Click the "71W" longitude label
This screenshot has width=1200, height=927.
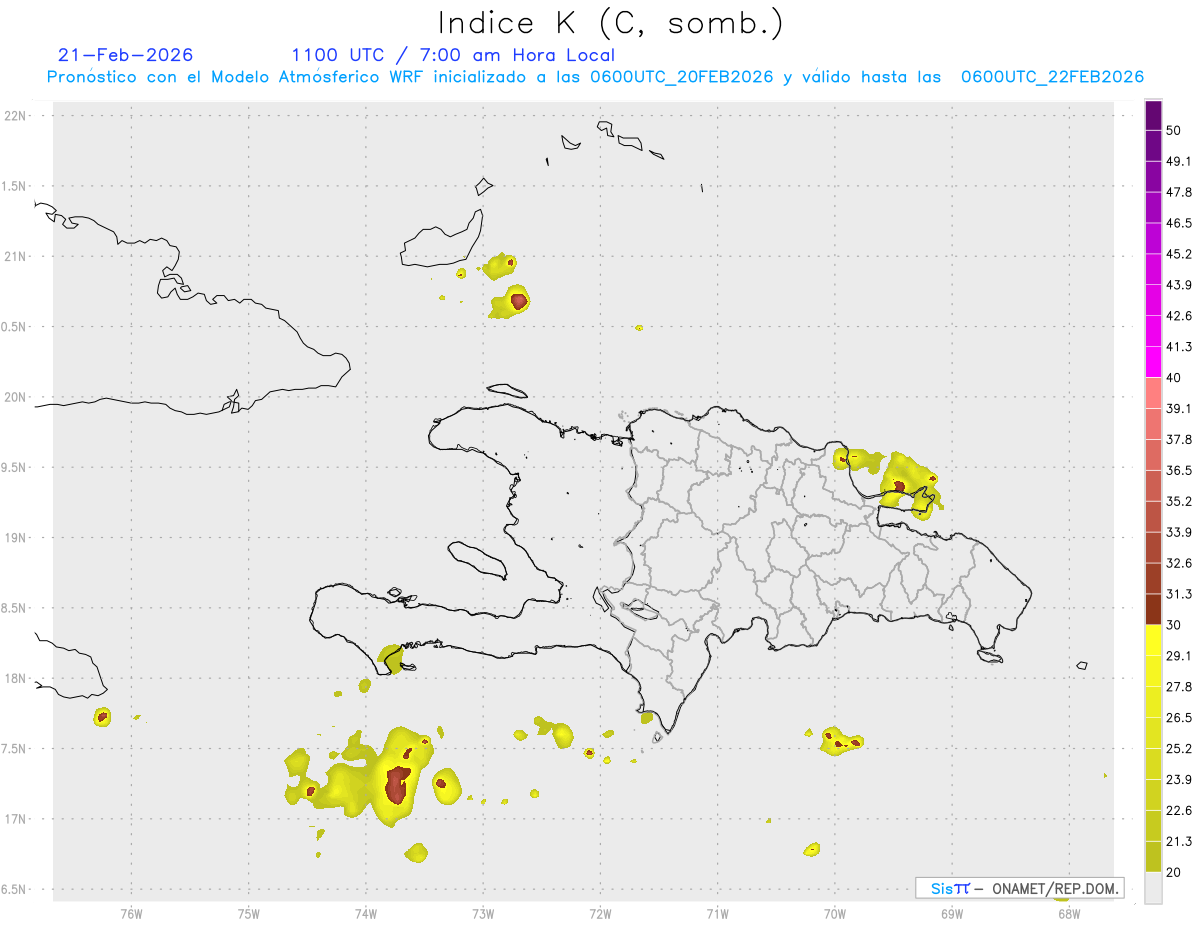pyautogui.click(x=717, y=912)
